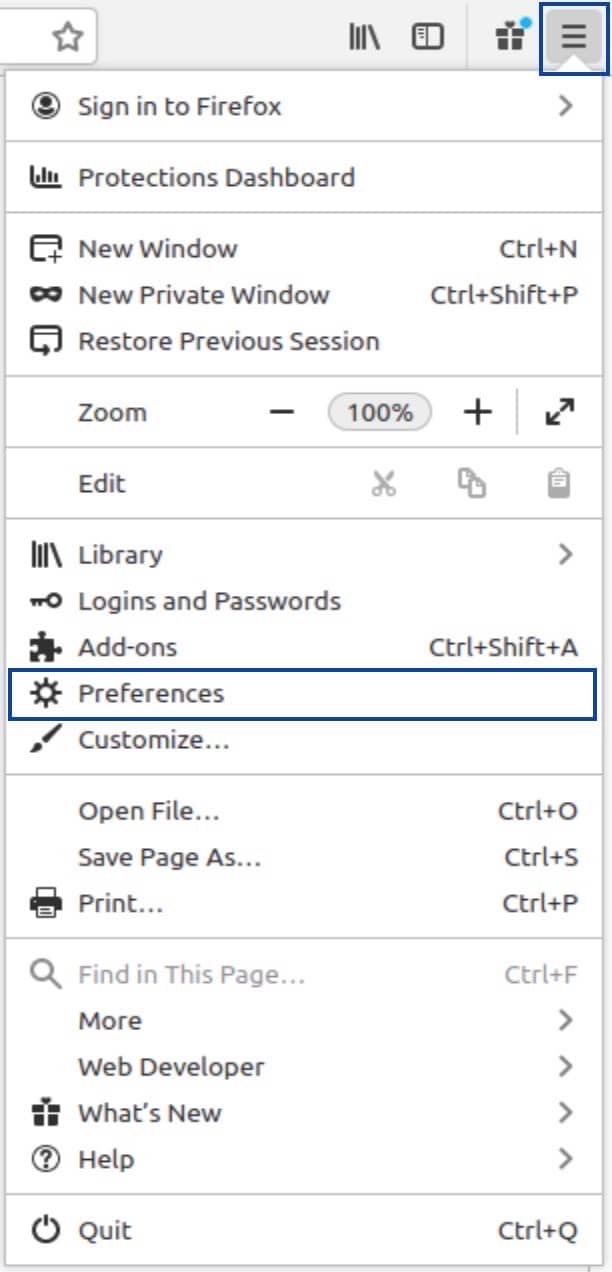Enter fullscreen via the zoom row arrows icon
This screenshot has width=612, height=1272.
coord(561,411)
